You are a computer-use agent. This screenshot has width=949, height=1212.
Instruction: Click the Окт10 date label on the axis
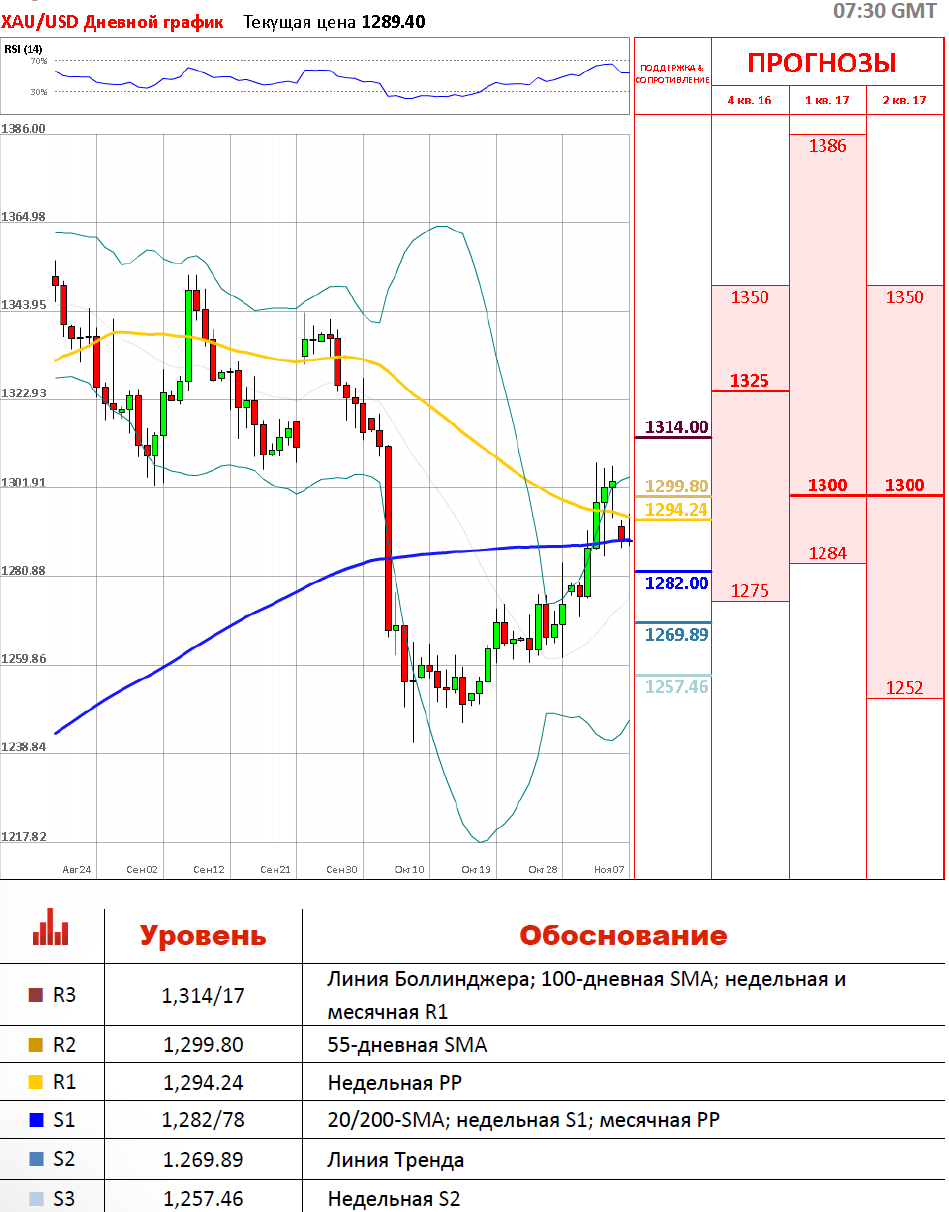click(x=409, y=870)
